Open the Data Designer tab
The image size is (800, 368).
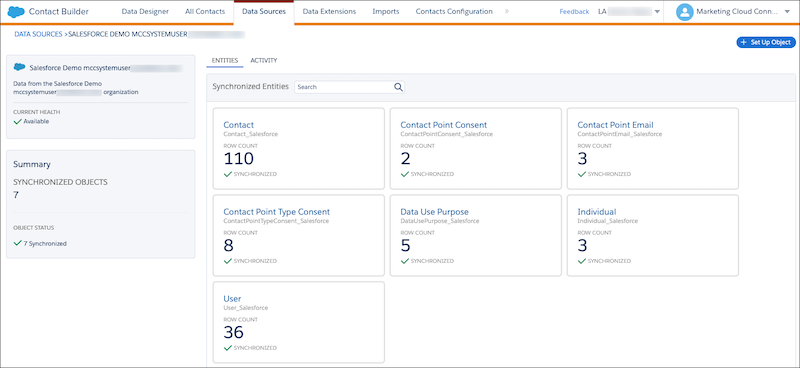[145, 11]
